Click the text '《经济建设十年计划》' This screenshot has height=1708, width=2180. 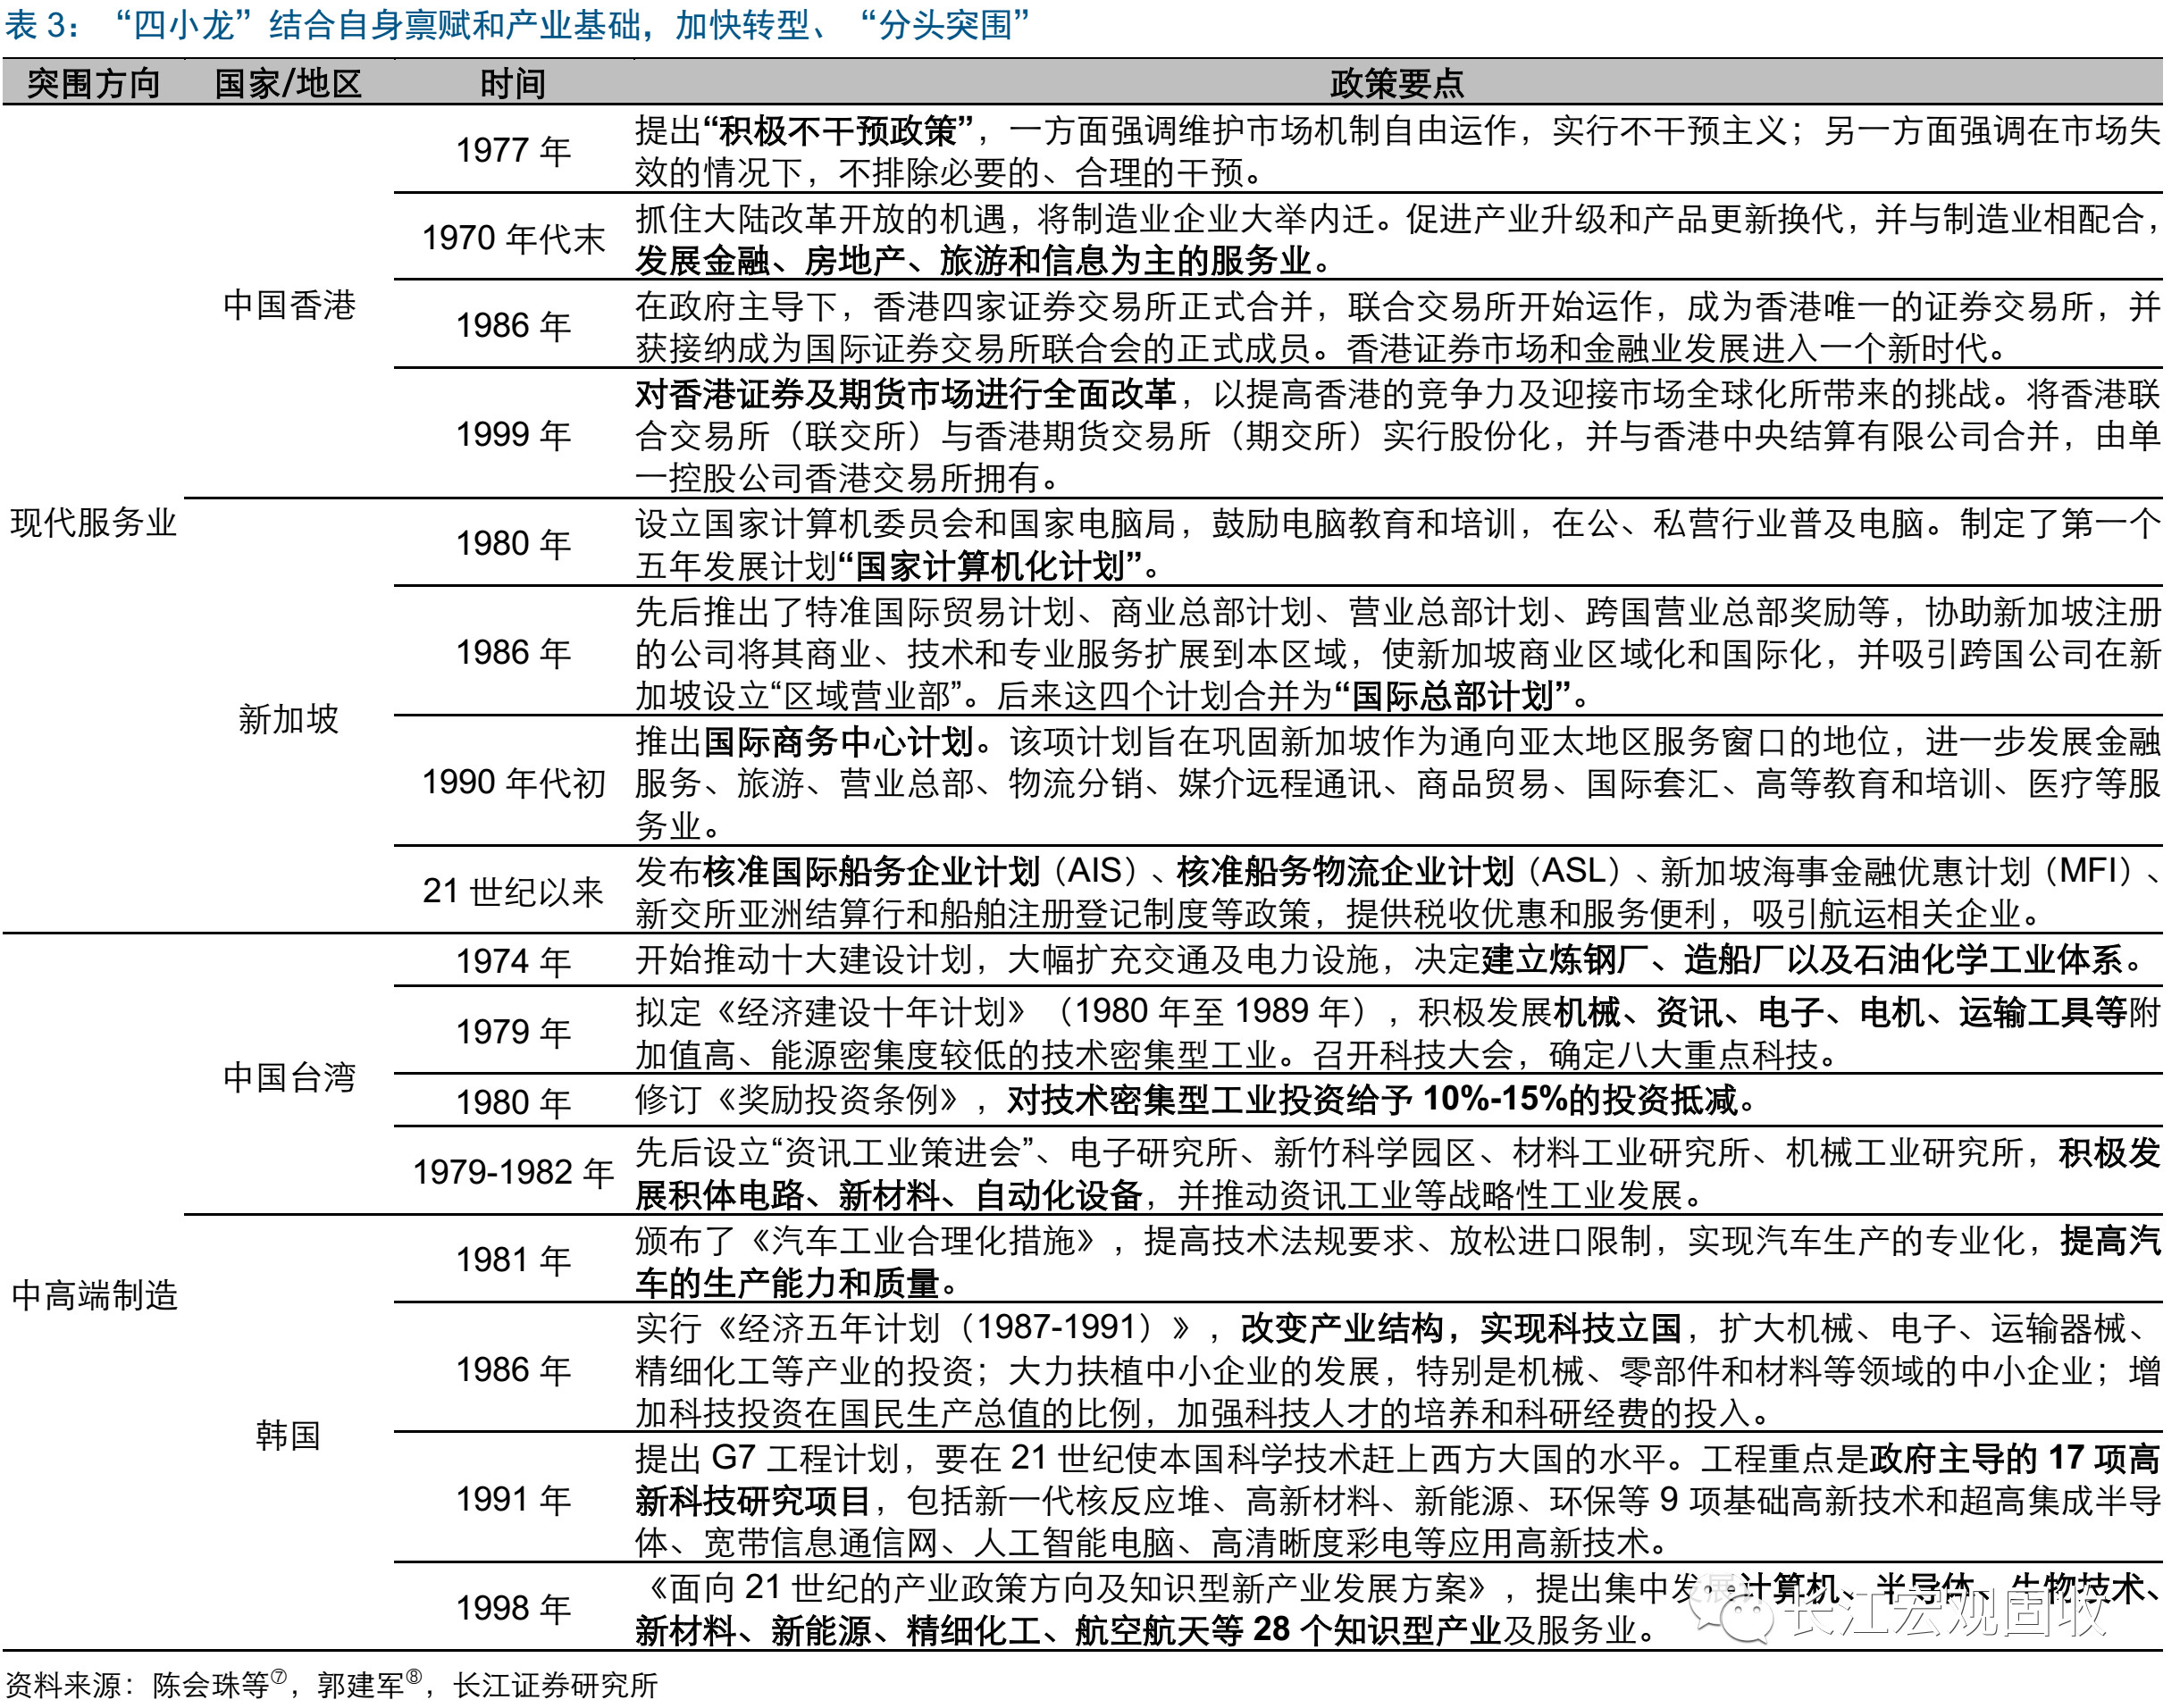coord(871,1012)
